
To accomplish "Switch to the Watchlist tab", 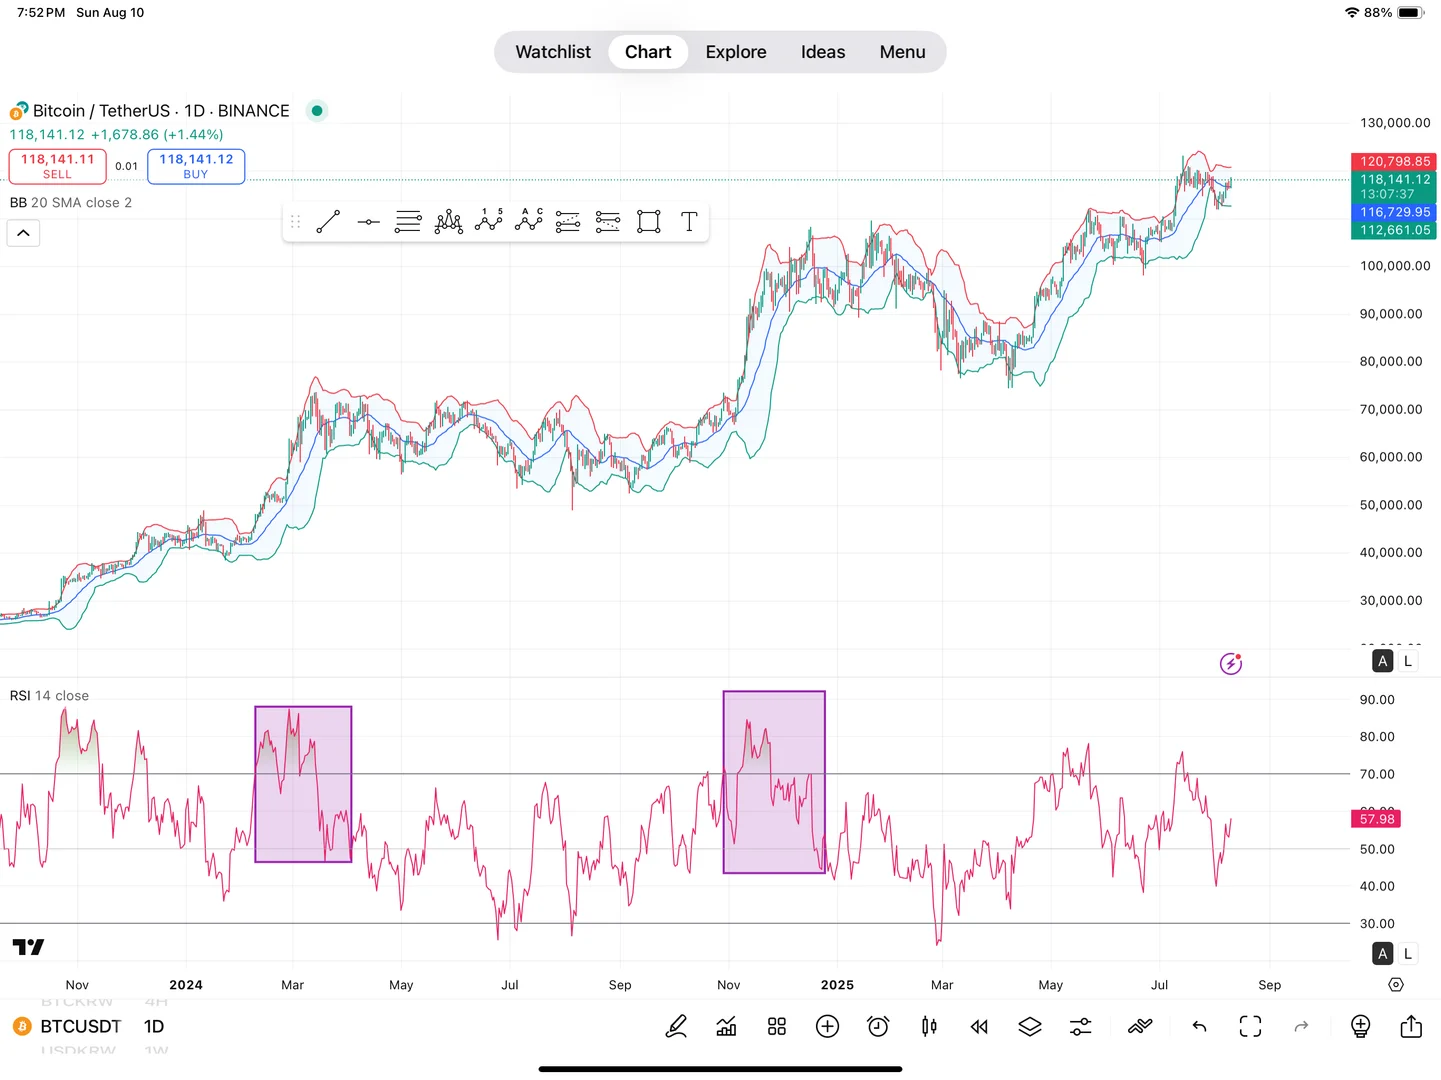I will [x=553, y=52].
